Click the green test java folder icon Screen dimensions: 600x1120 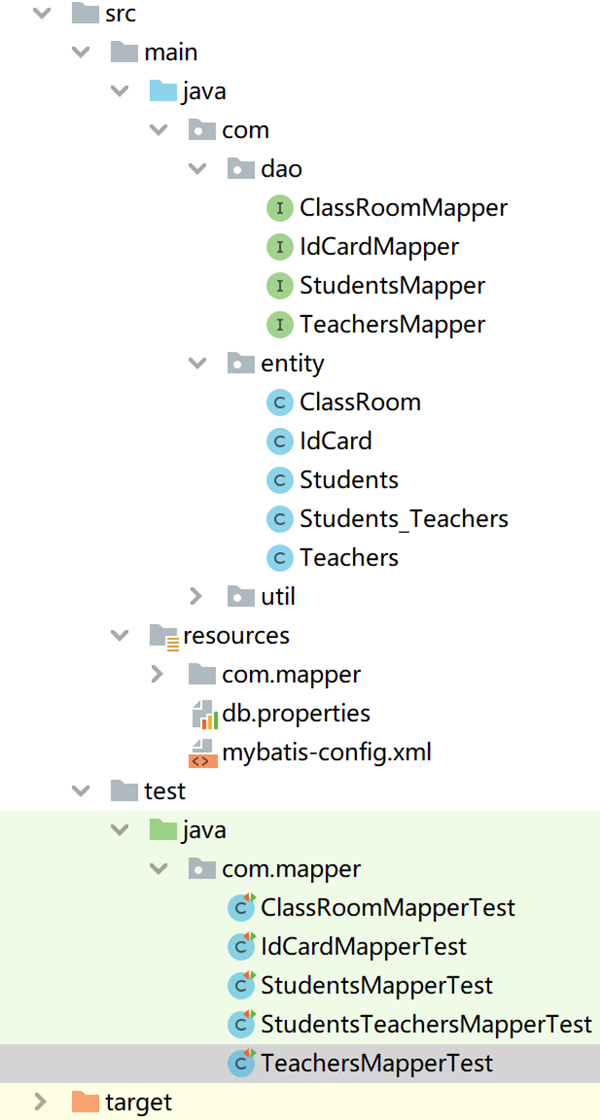coord(163,830)
